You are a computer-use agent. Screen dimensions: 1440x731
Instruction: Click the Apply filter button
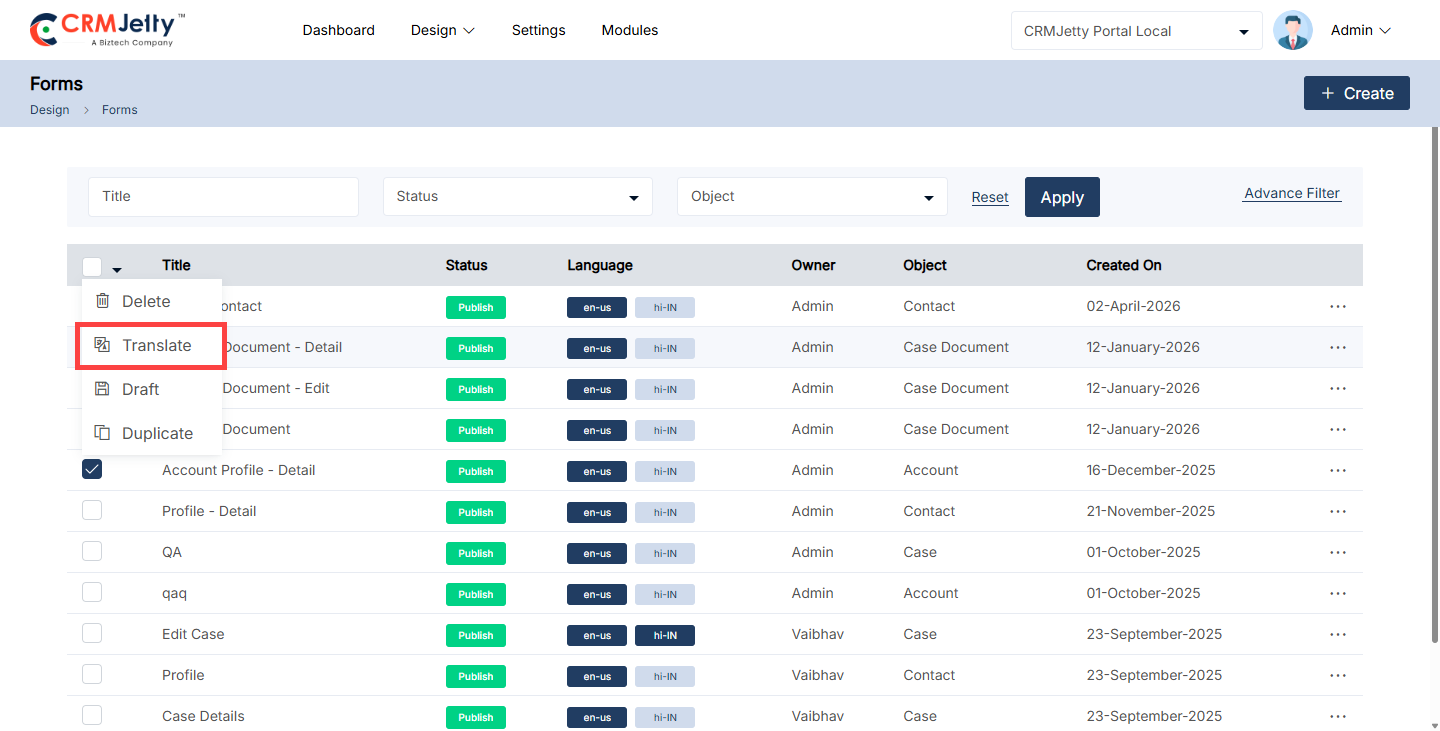1062,197
